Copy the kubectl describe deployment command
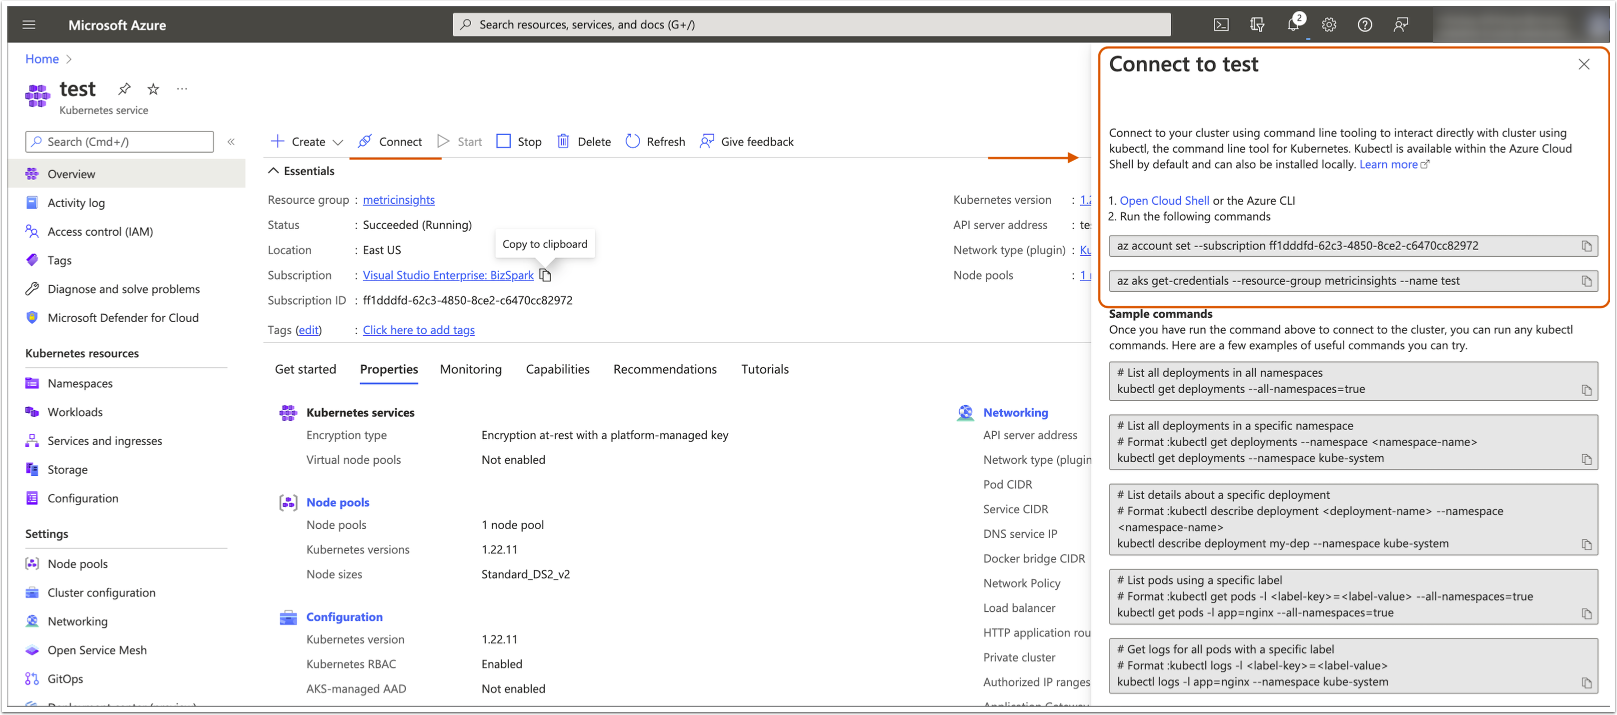Image resolution: width=1617 pixels, height=715 pixels. click(1586, 545)
